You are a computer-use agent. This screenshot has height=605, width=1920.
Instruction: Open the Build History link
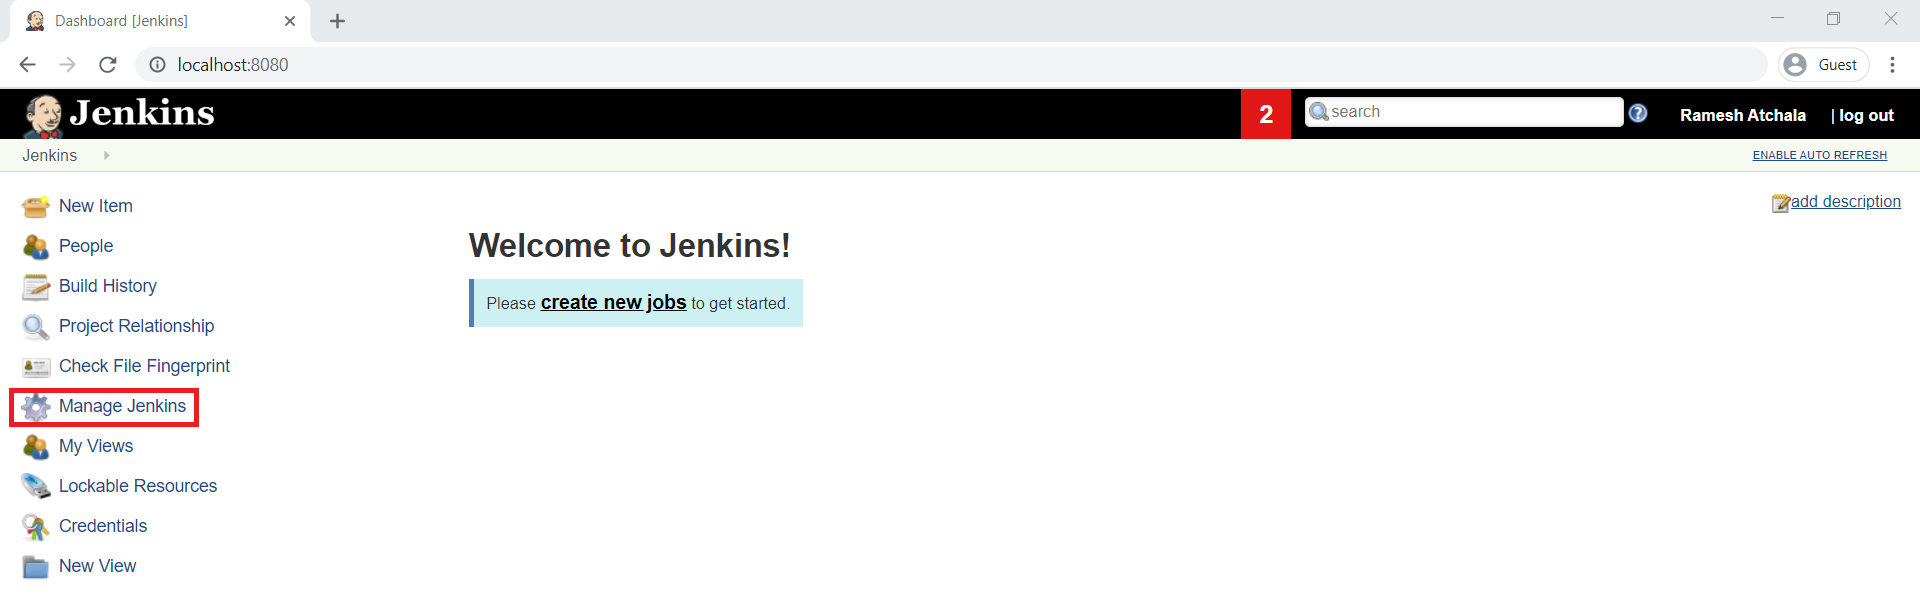(108, 286)
